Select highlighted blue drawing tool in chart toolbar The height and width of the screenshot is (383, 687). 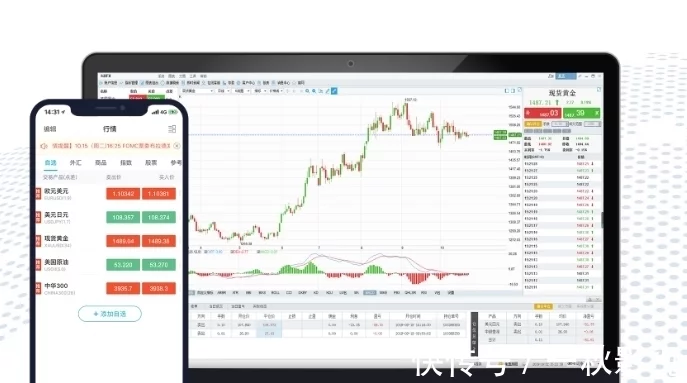tap(334, 91)
